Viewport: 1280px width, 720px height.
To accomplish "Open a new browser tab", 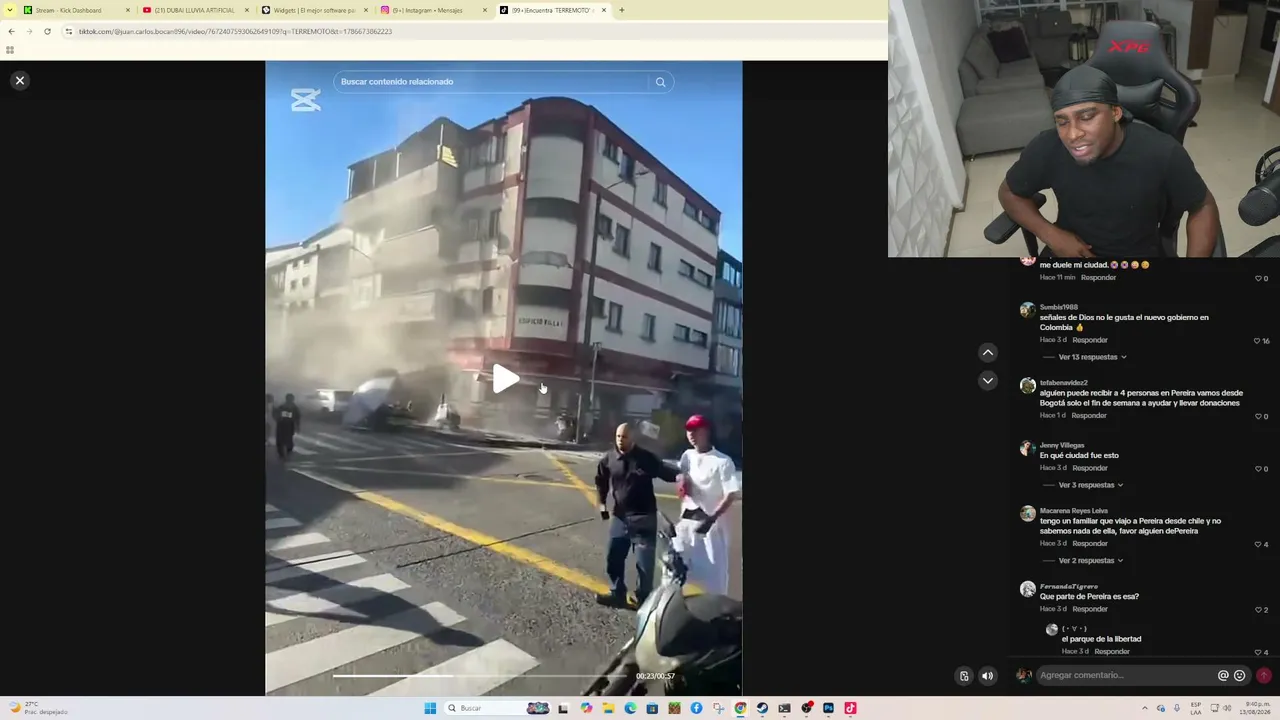I will click(622, 10).
